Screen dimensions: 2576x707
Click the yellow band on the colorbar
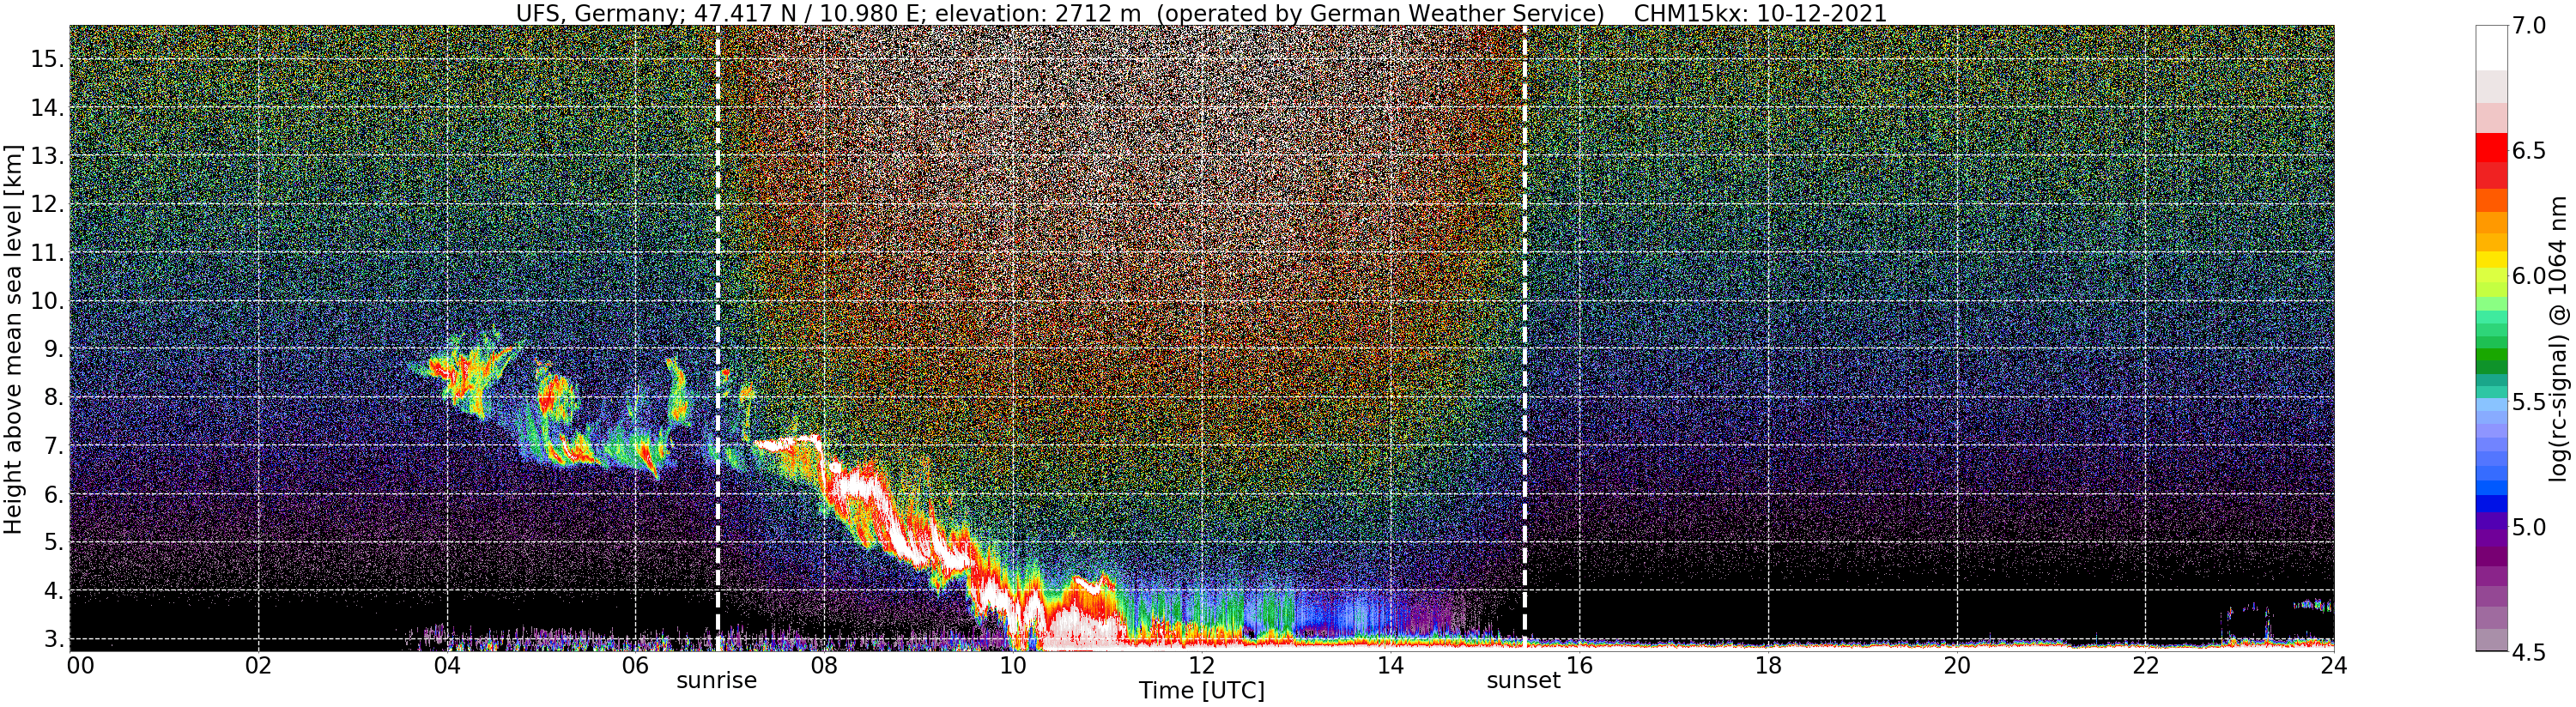[x=2491, y=260]
